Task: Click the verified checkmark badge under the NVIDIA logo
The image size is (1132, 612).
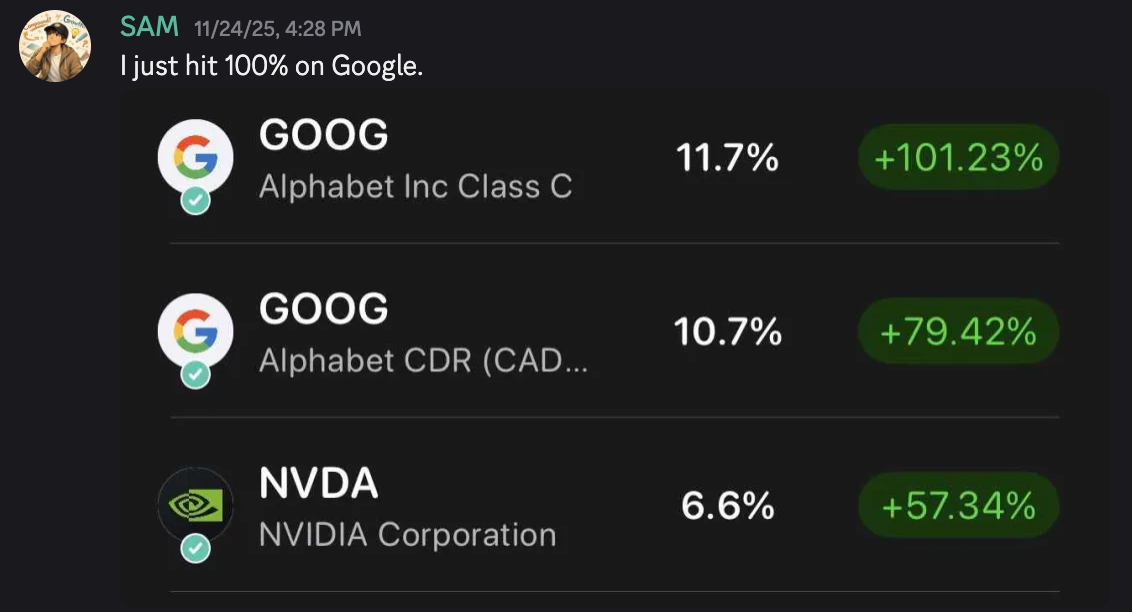Action: (195, 548)
